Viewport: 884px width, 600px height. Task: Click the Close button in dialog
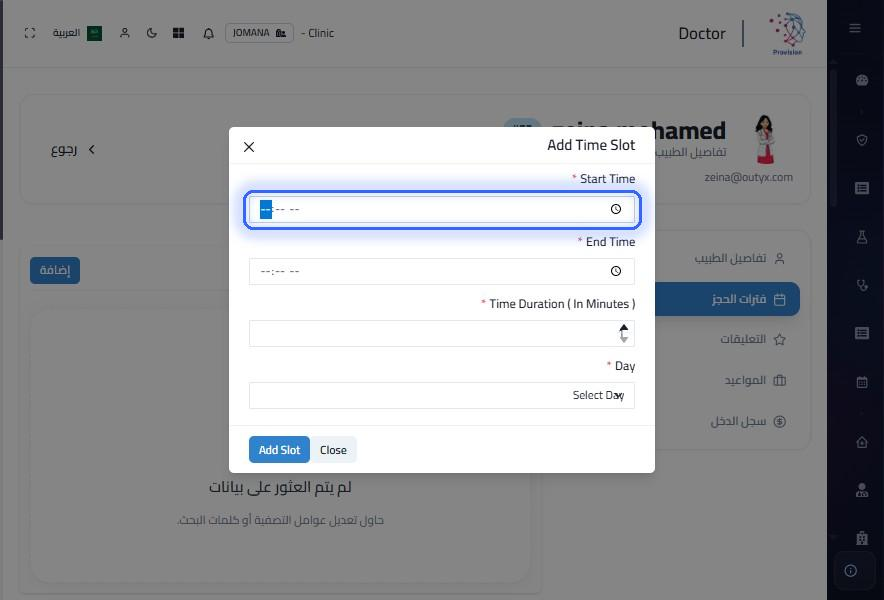333,449
